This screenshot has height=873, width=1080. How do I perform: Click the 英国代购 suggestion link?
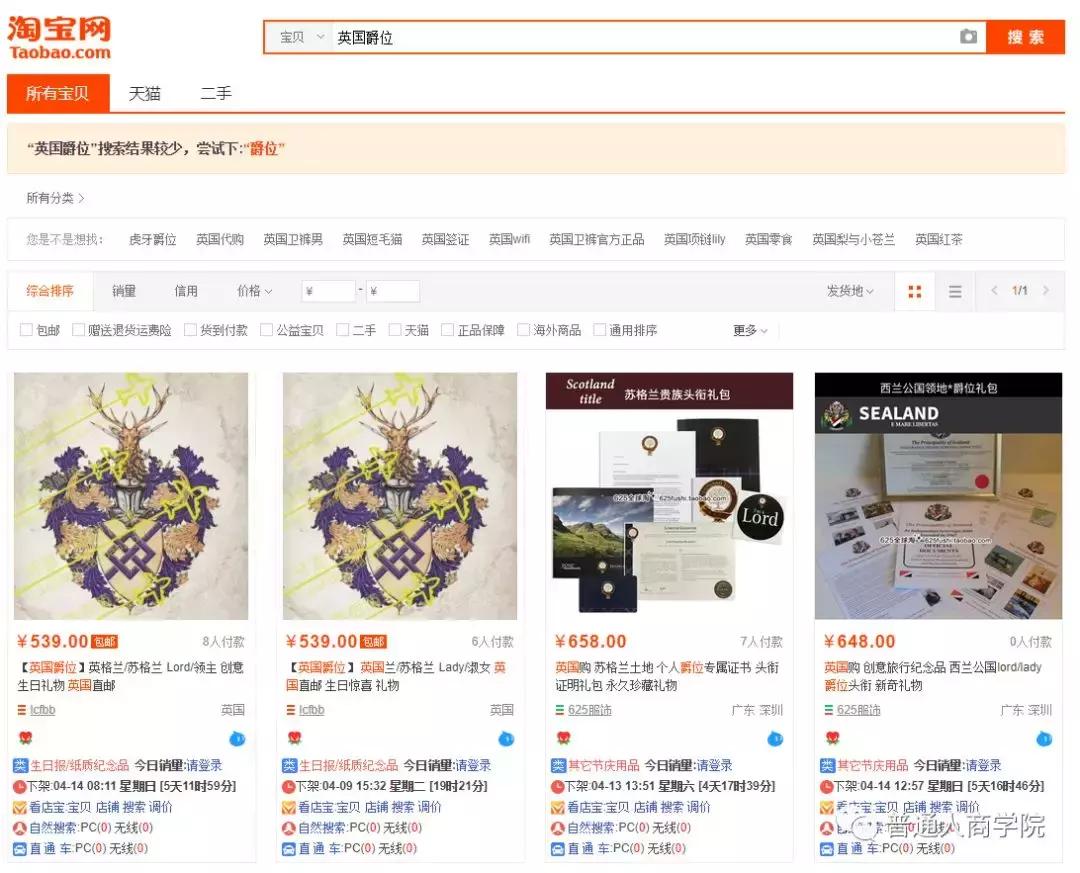pyautogui.click(x=220, y=239)
